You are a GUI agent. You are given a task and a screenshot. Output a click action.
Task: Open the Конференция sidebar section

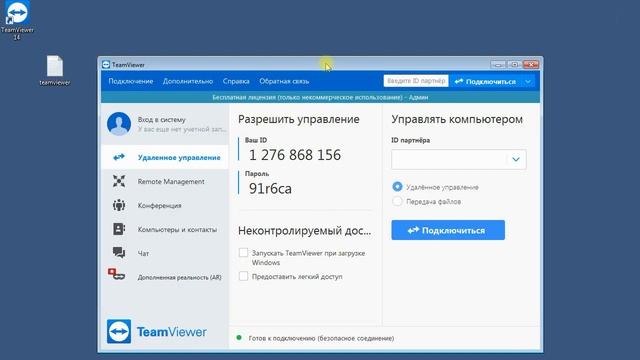165,205
